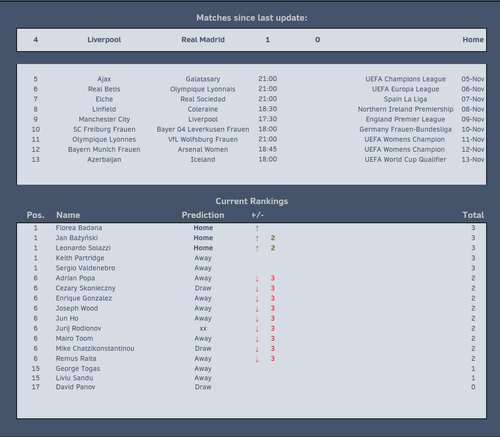Select Joseph Wood in rankings

(x=77, y=308)
